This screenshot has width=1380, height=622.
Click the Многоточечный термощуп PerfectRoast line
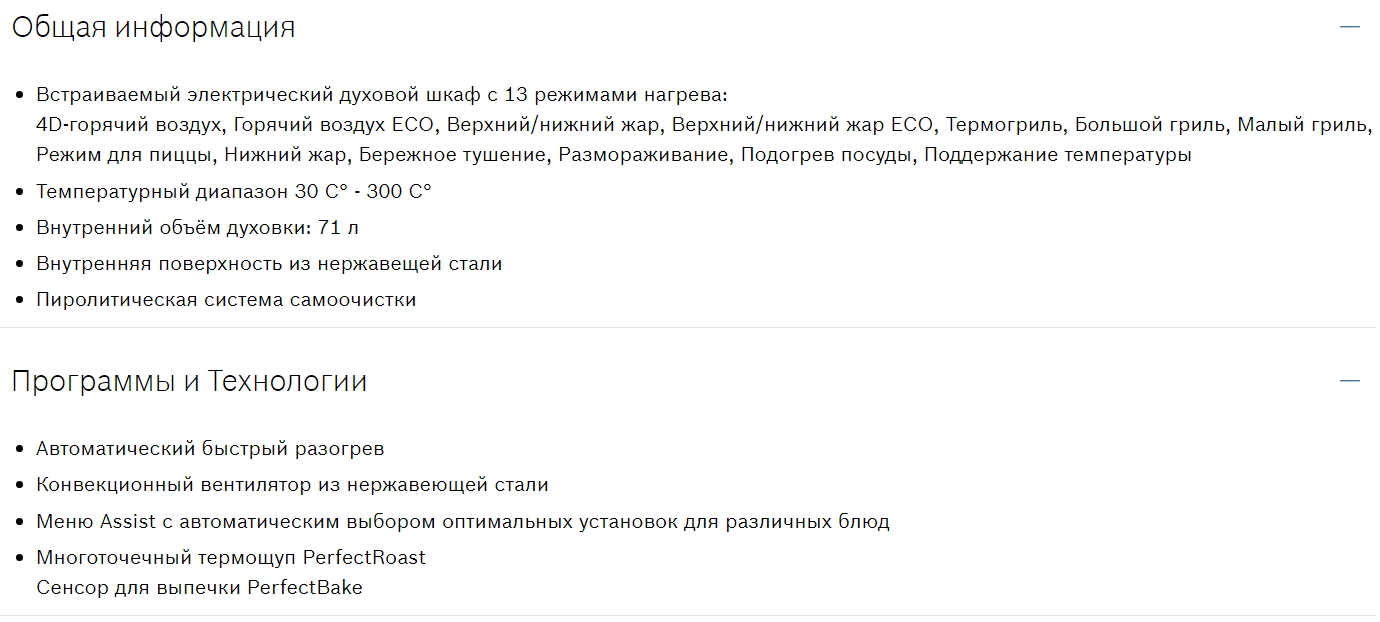(230, 557)
